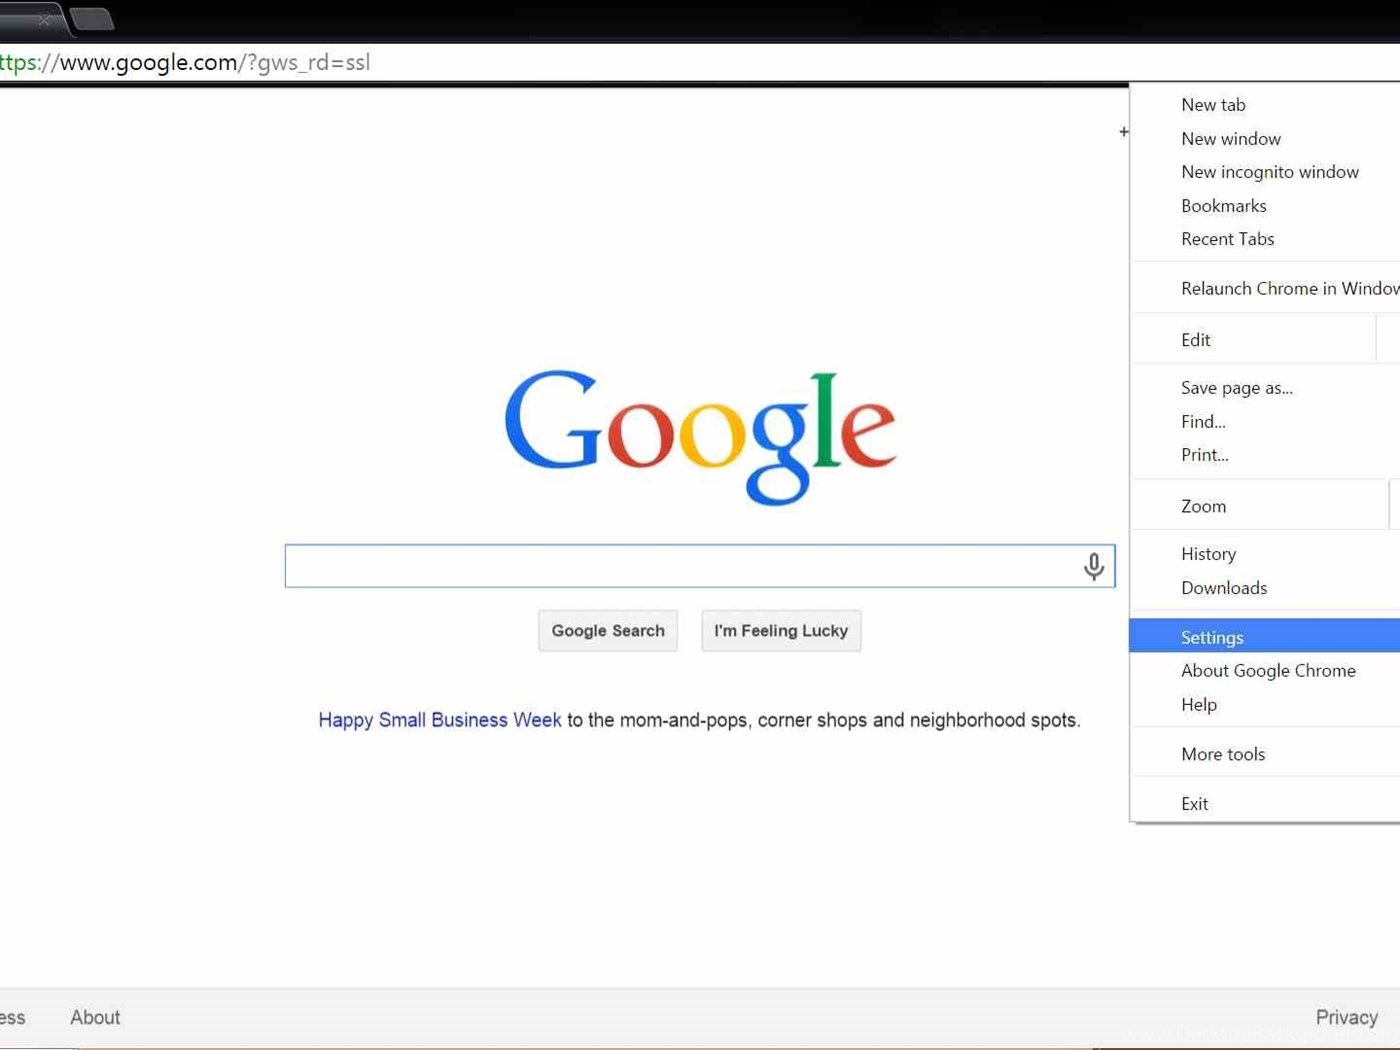Select the second inactive browser tab
Viewport: 1400px width, 1050px height.
(x=91, y=19)
